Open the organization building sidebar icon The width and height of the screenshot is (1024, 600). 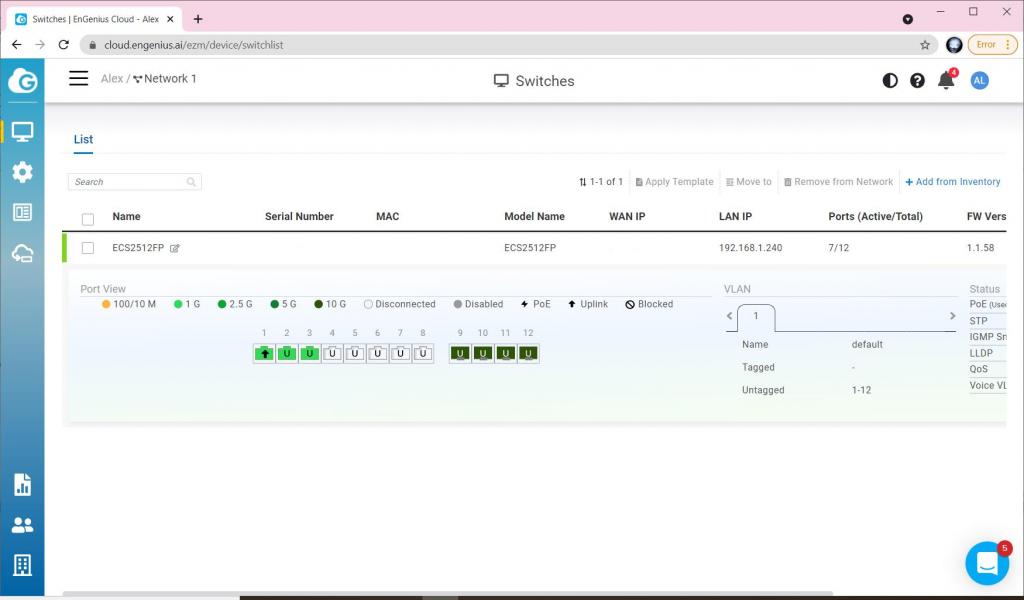[22, 565]
